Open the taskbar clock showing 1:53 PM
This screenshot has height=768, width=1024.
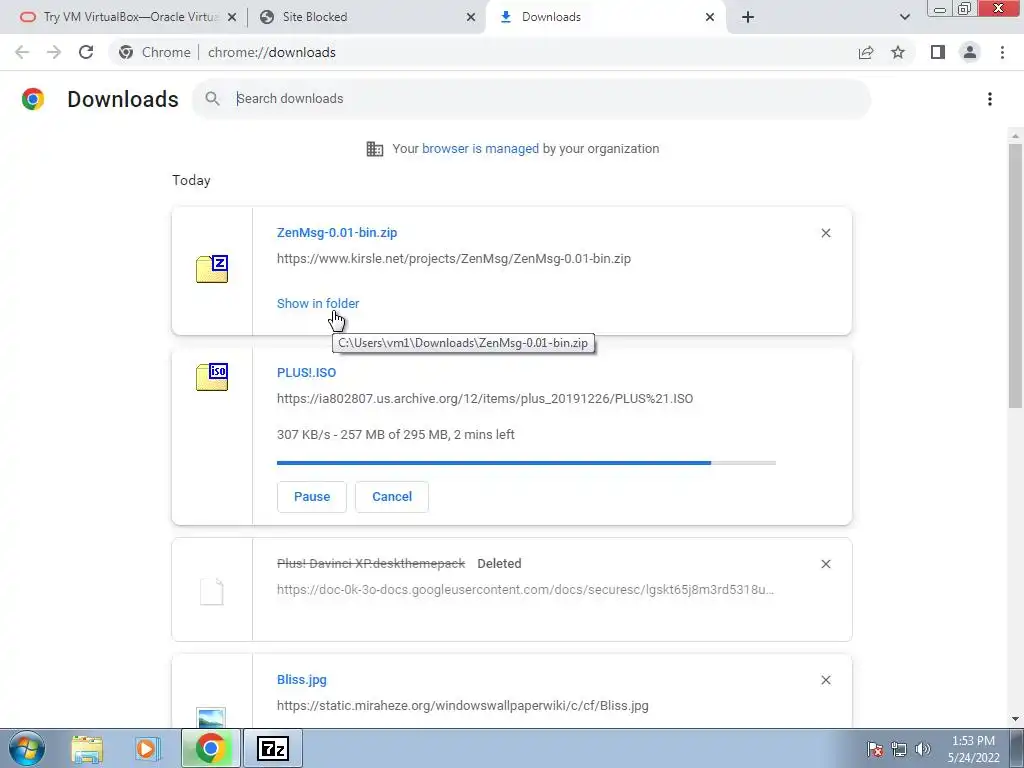click(973, 749)
